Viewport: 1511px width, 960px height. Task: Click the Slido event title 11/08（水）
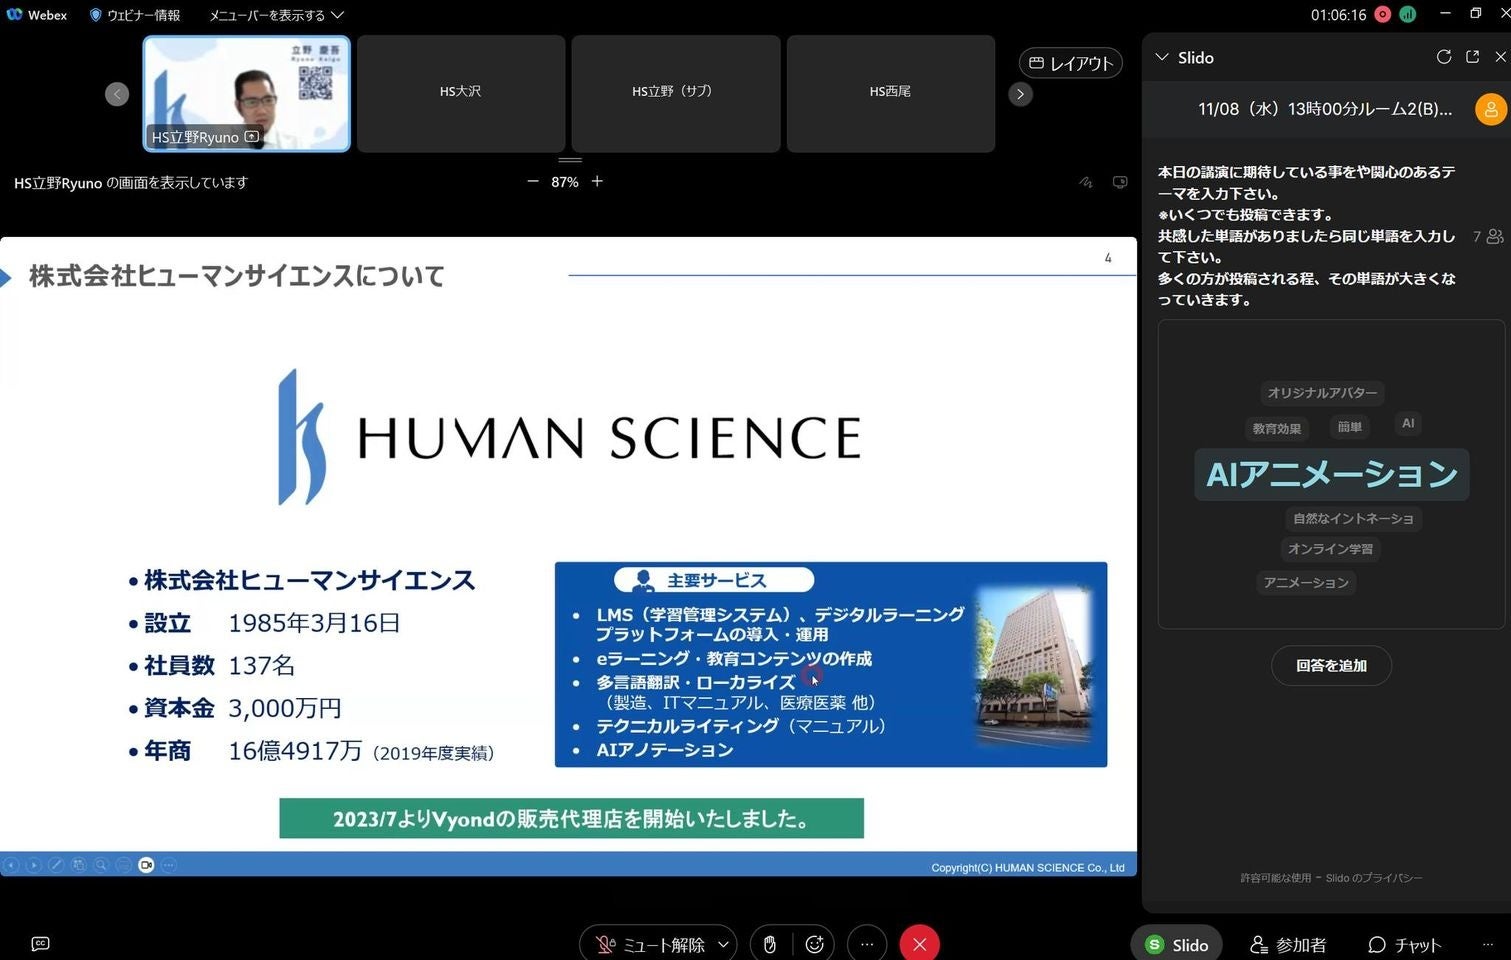point(1325,109)
